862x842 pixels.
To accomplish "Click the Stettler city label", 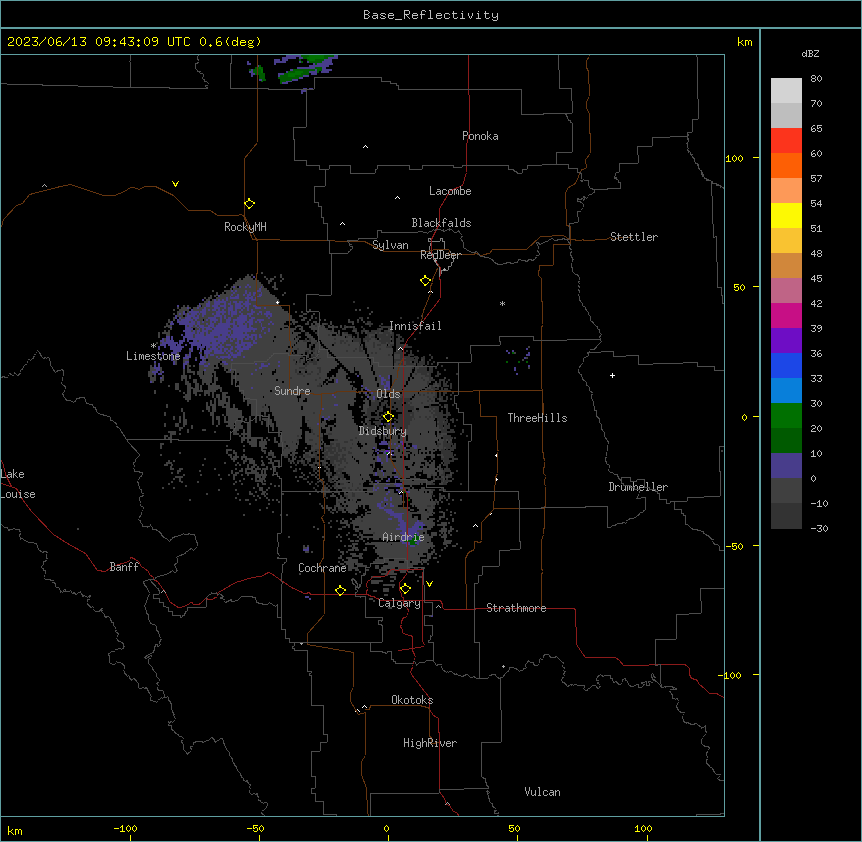I will tap(633, 237).
